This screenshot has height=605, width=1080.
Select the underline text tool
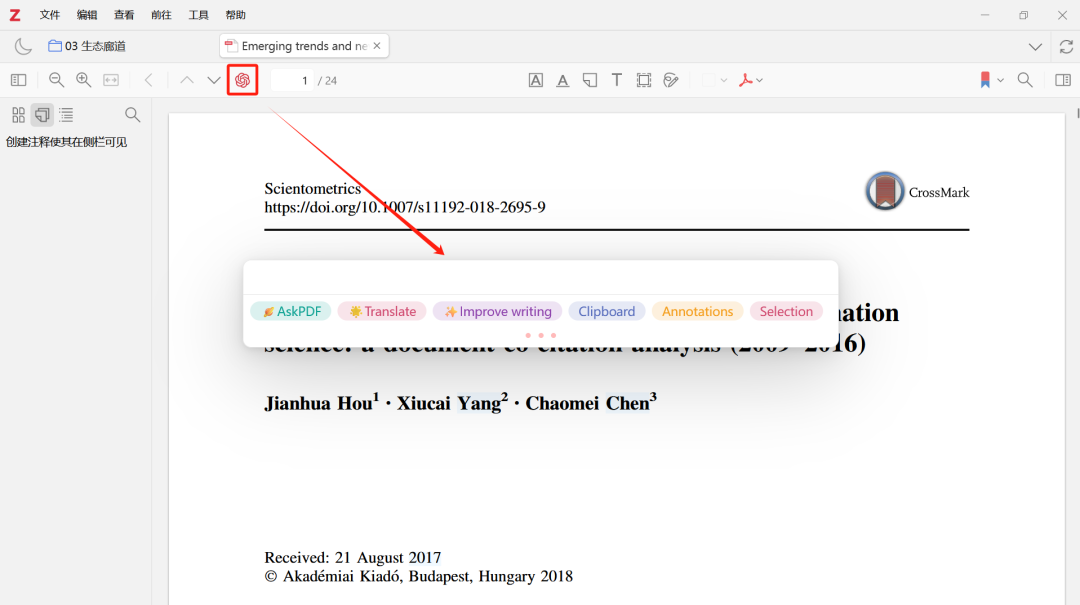[x=563, y=80]
